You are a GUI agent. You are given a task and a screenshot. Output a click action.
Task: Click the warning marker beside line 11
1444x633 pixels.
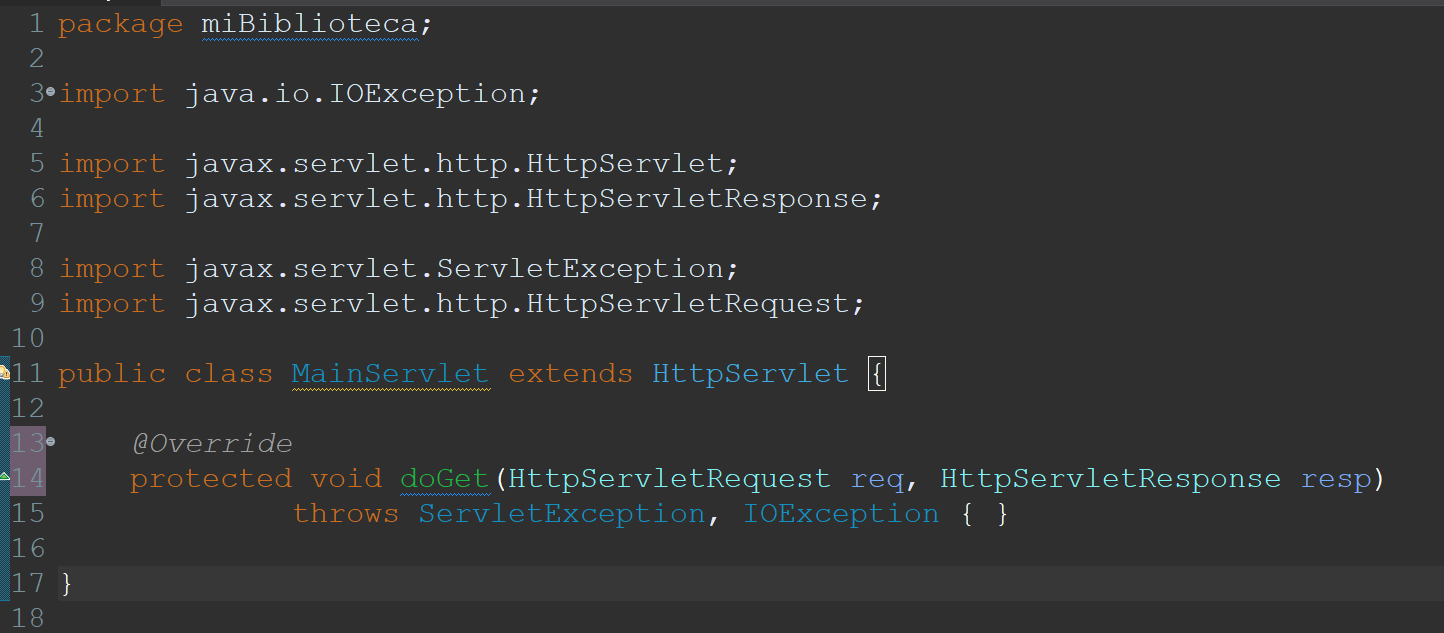(4, 373)
